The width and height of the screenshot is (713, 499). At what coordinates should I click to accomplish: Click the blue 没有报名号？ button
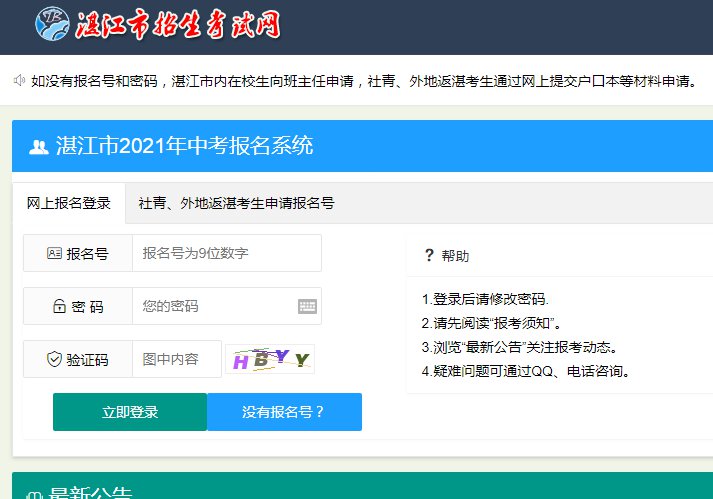pos(285,412)
